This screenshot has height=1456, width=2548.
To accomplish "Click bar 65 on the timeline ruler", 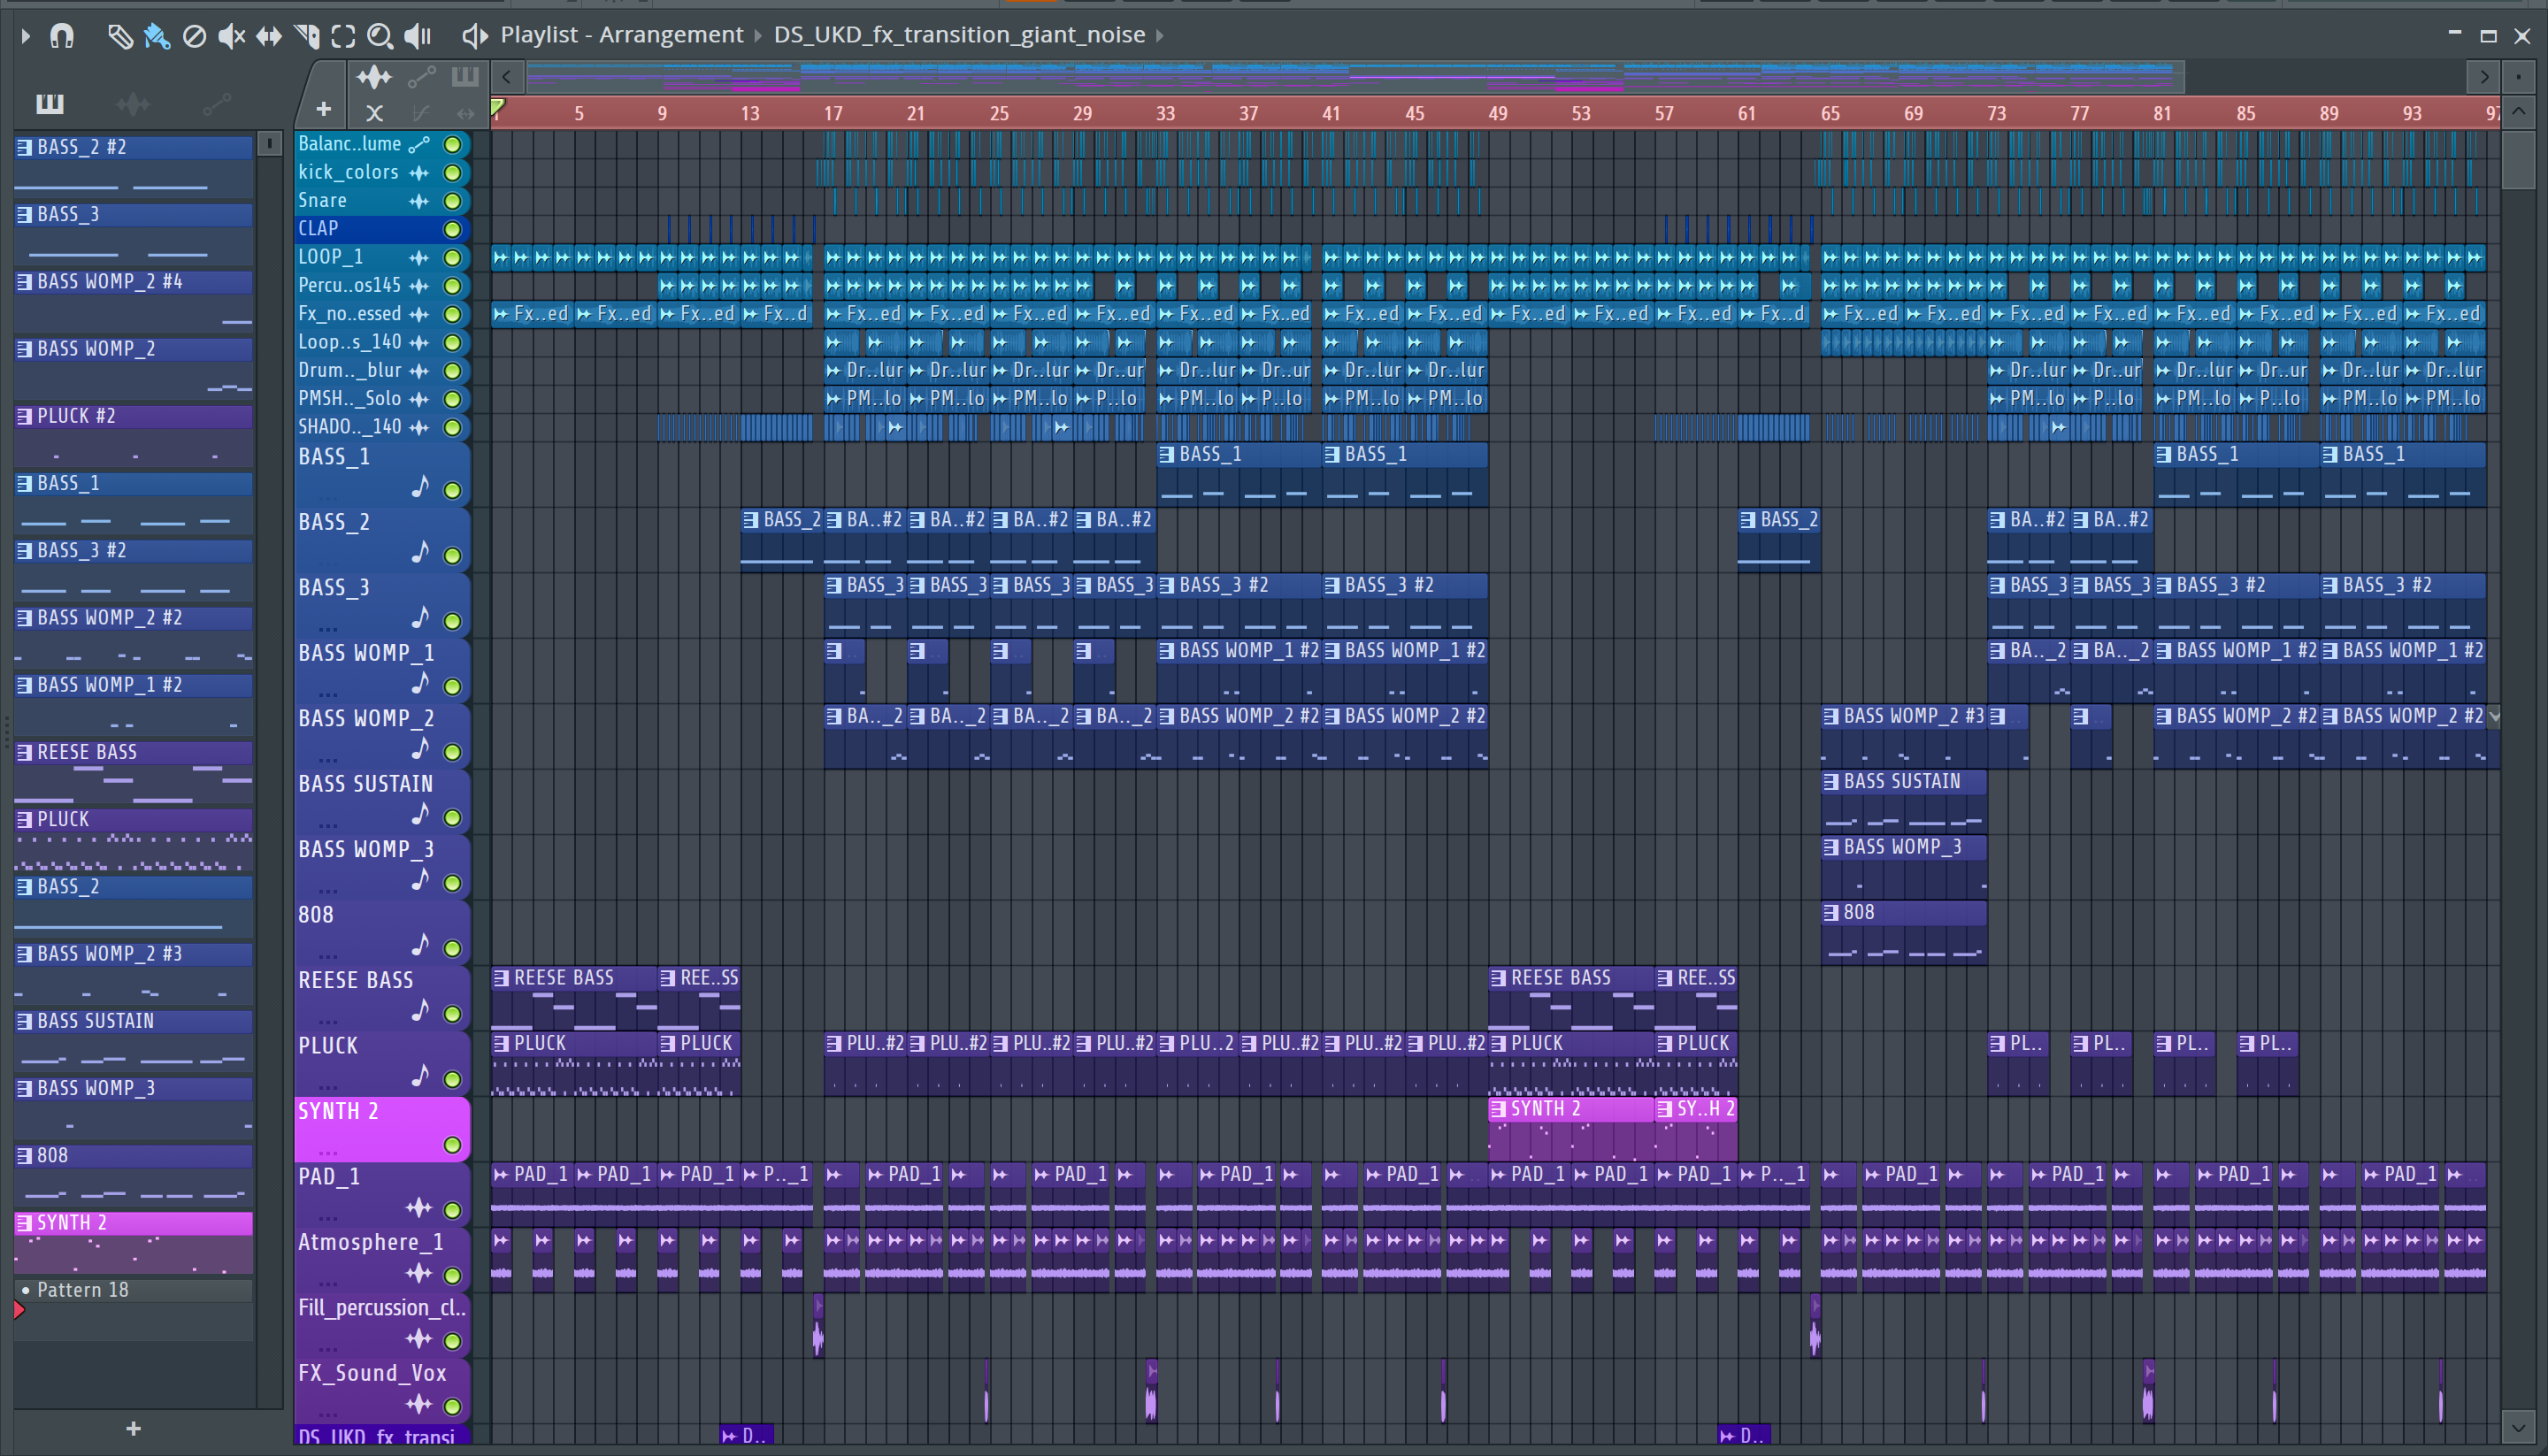I will coord(1830,114).
